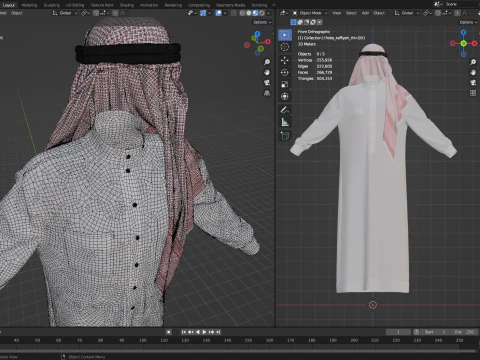Select rendered shading mode in left viewport

coord(262,13)
